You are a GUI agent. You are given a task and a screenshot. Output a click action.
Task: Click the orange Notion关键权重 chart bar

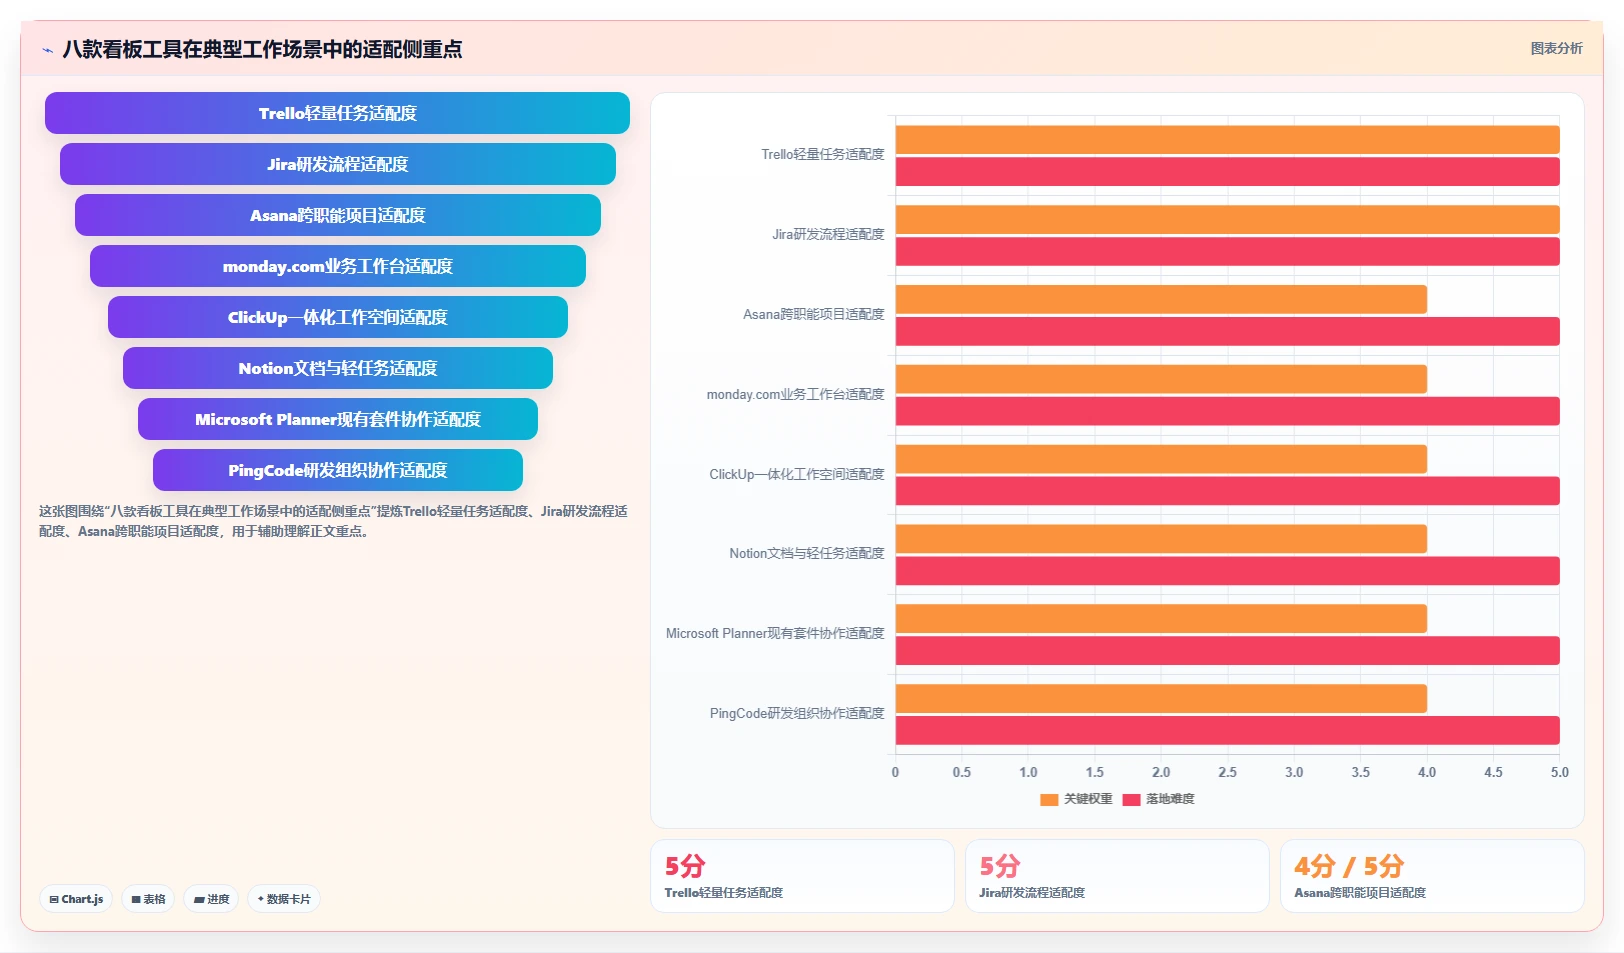(x=1161, y=539)
